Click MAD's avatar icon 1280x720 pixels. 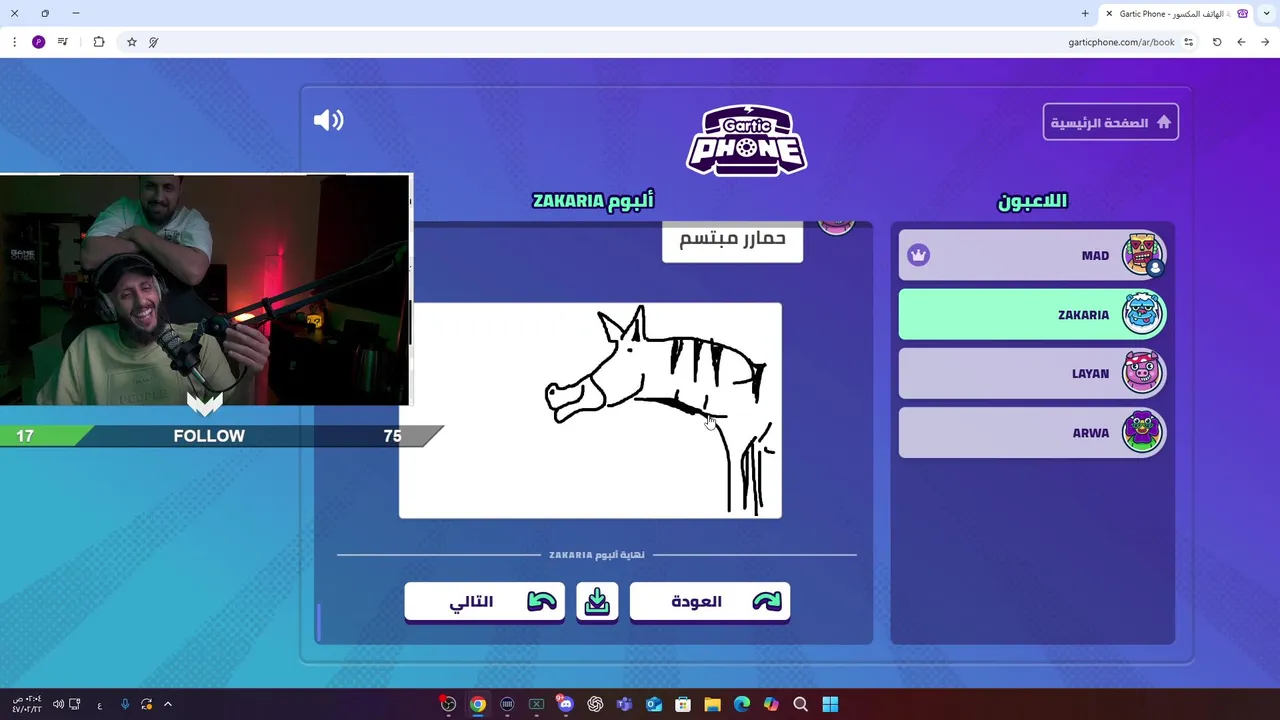click(x=1142, y=255)
